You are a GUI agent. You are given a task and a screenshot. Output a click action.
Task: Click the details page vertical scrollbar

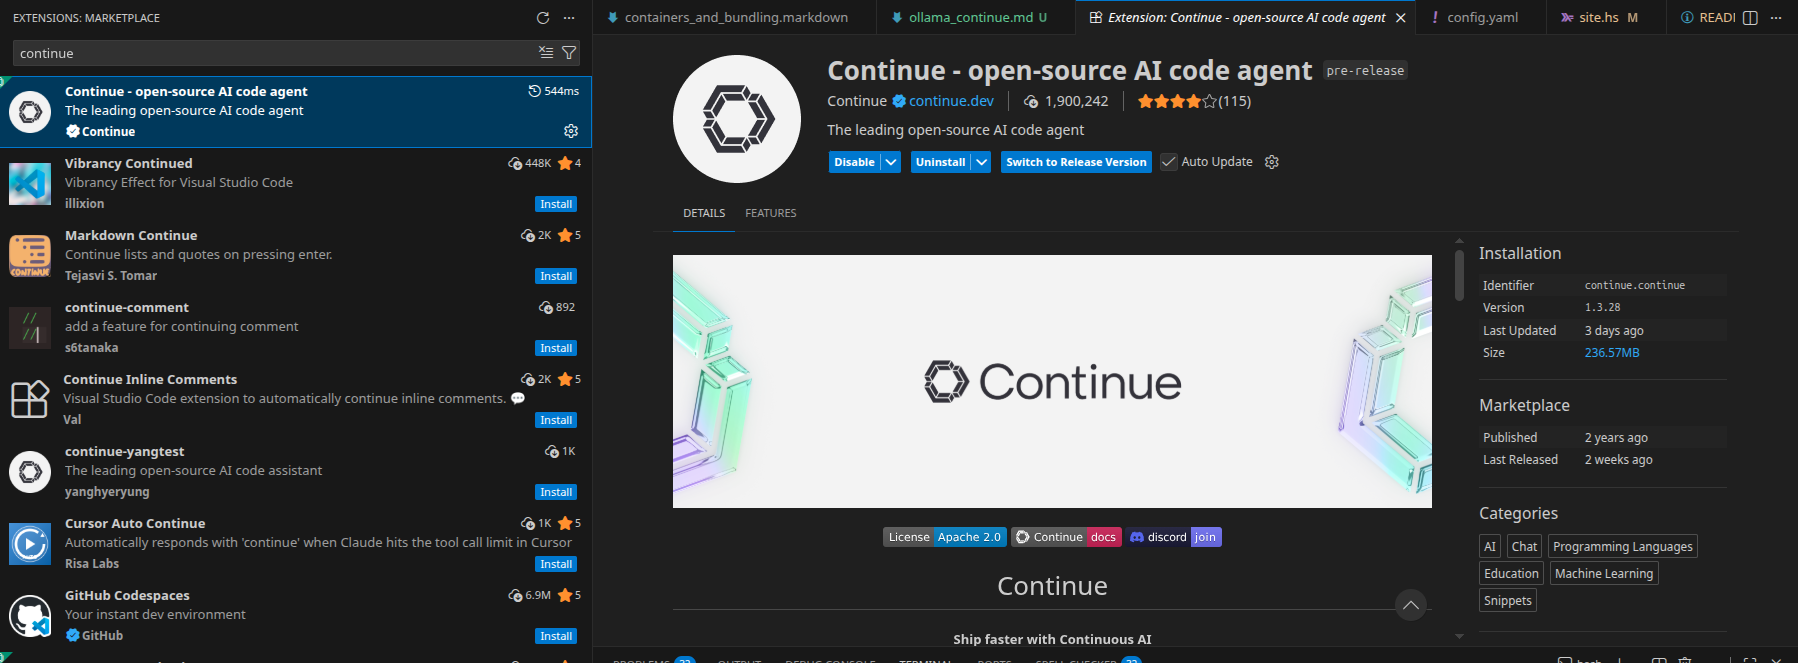click(1459, 275)
